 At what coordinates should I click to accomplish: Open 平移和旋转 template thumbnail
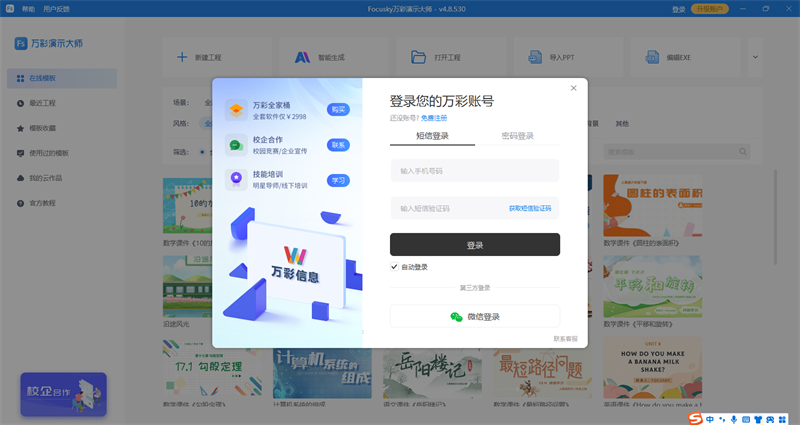click(653, 286)
